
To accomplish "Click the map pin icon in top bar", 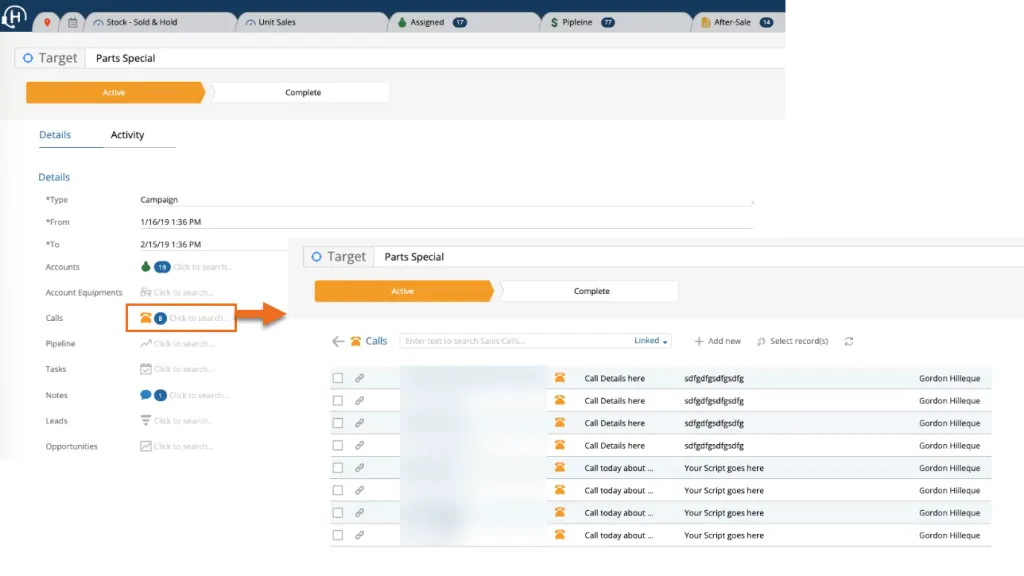I will pyautogui.click(x=46, y=22).
